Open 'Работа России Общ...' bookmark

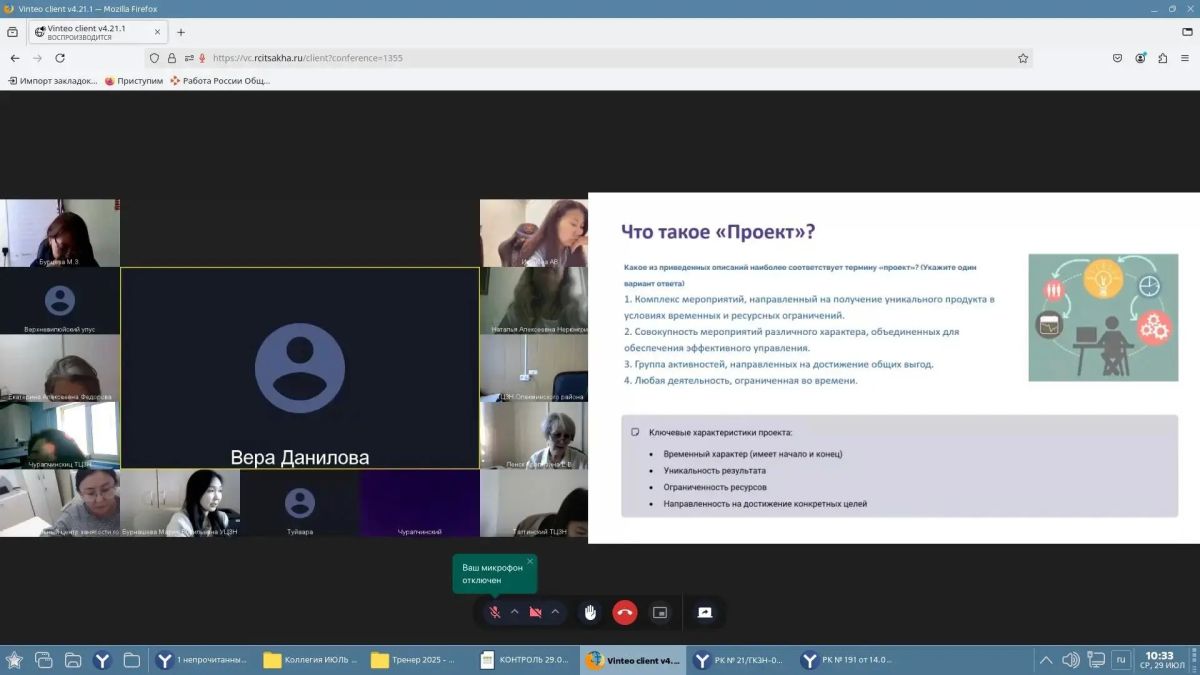[x=220, y=81]
